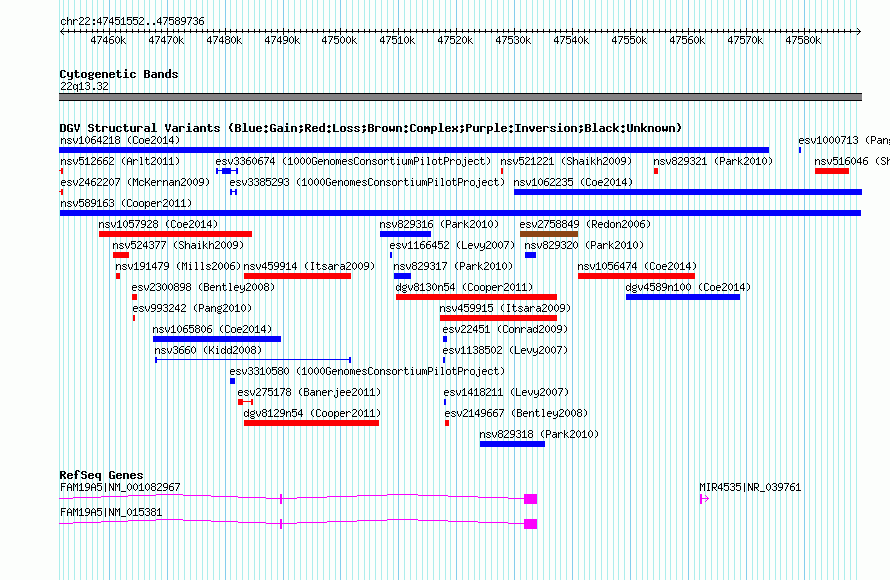
Task: Click the dgv8129n54 (Cooper2011) loss bar
Action: point(311,423)
